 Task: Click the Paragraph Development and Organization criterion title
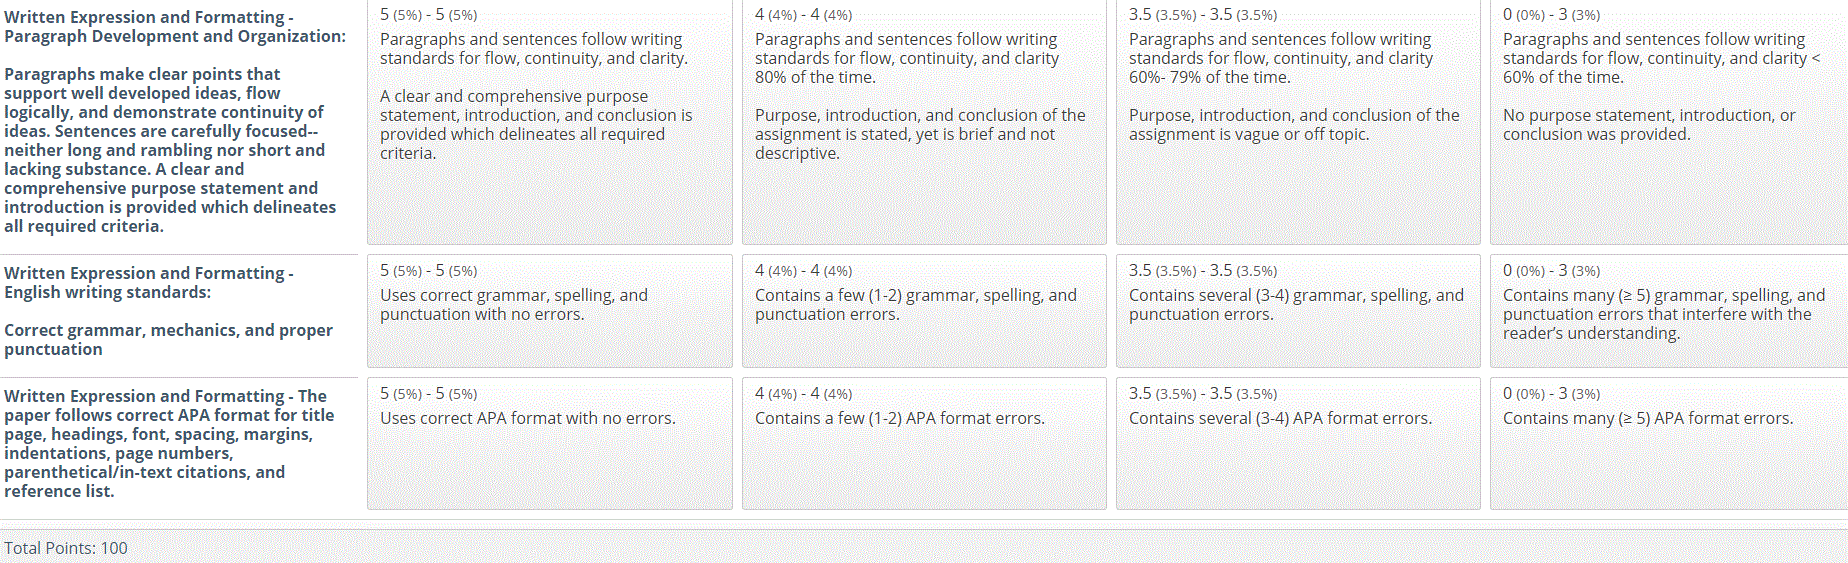(175, 27)
